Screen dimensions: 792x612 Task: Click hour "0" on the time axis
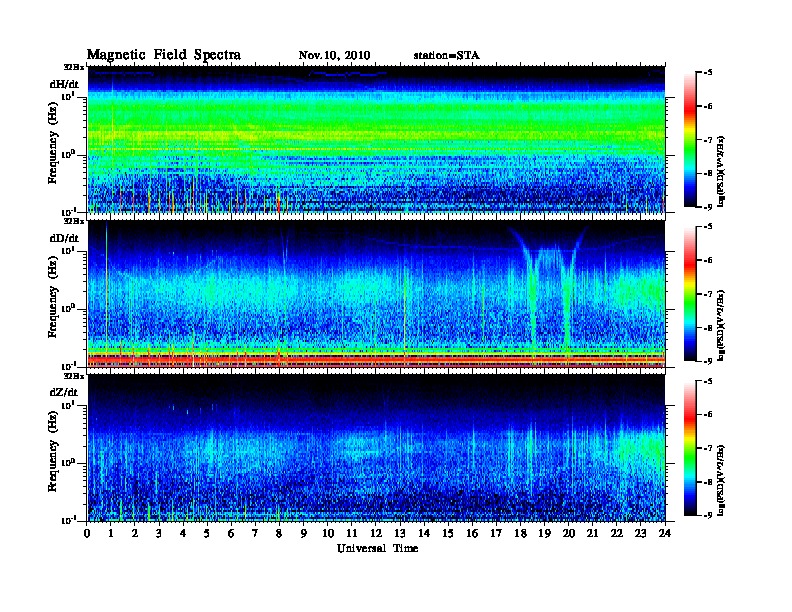click(87, 534)
